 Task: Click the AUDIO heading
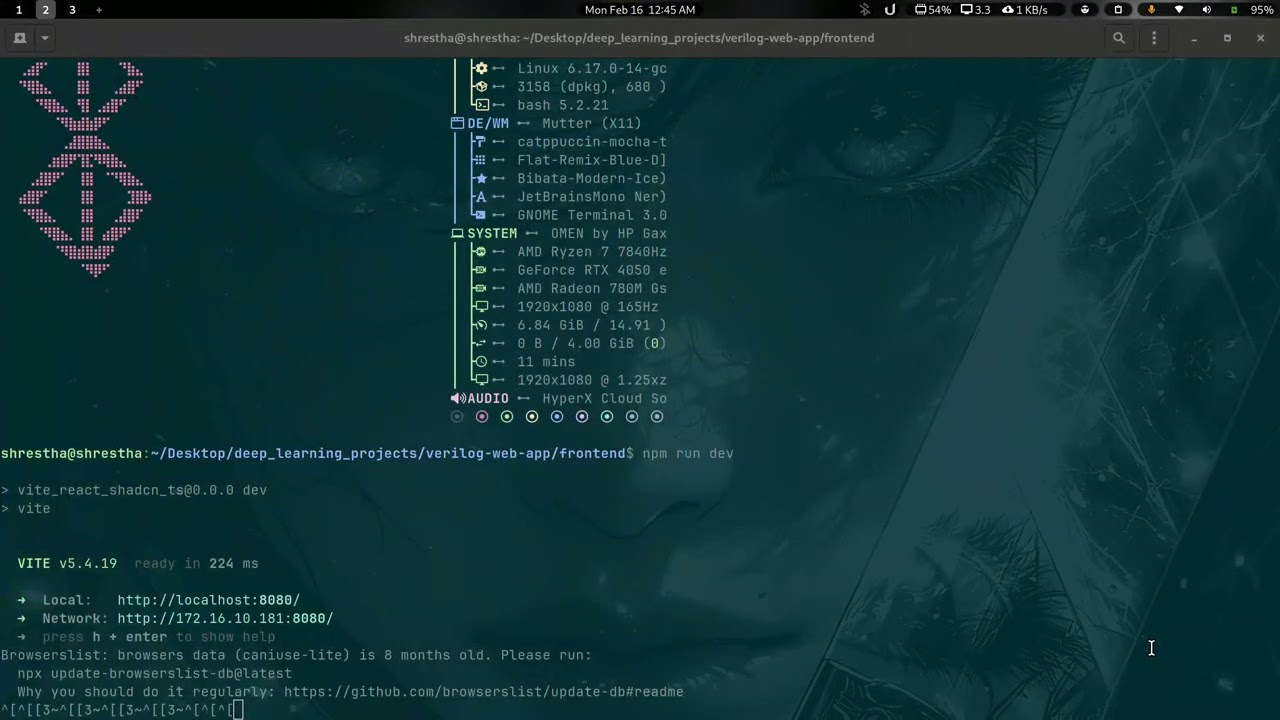click(488, 399)
